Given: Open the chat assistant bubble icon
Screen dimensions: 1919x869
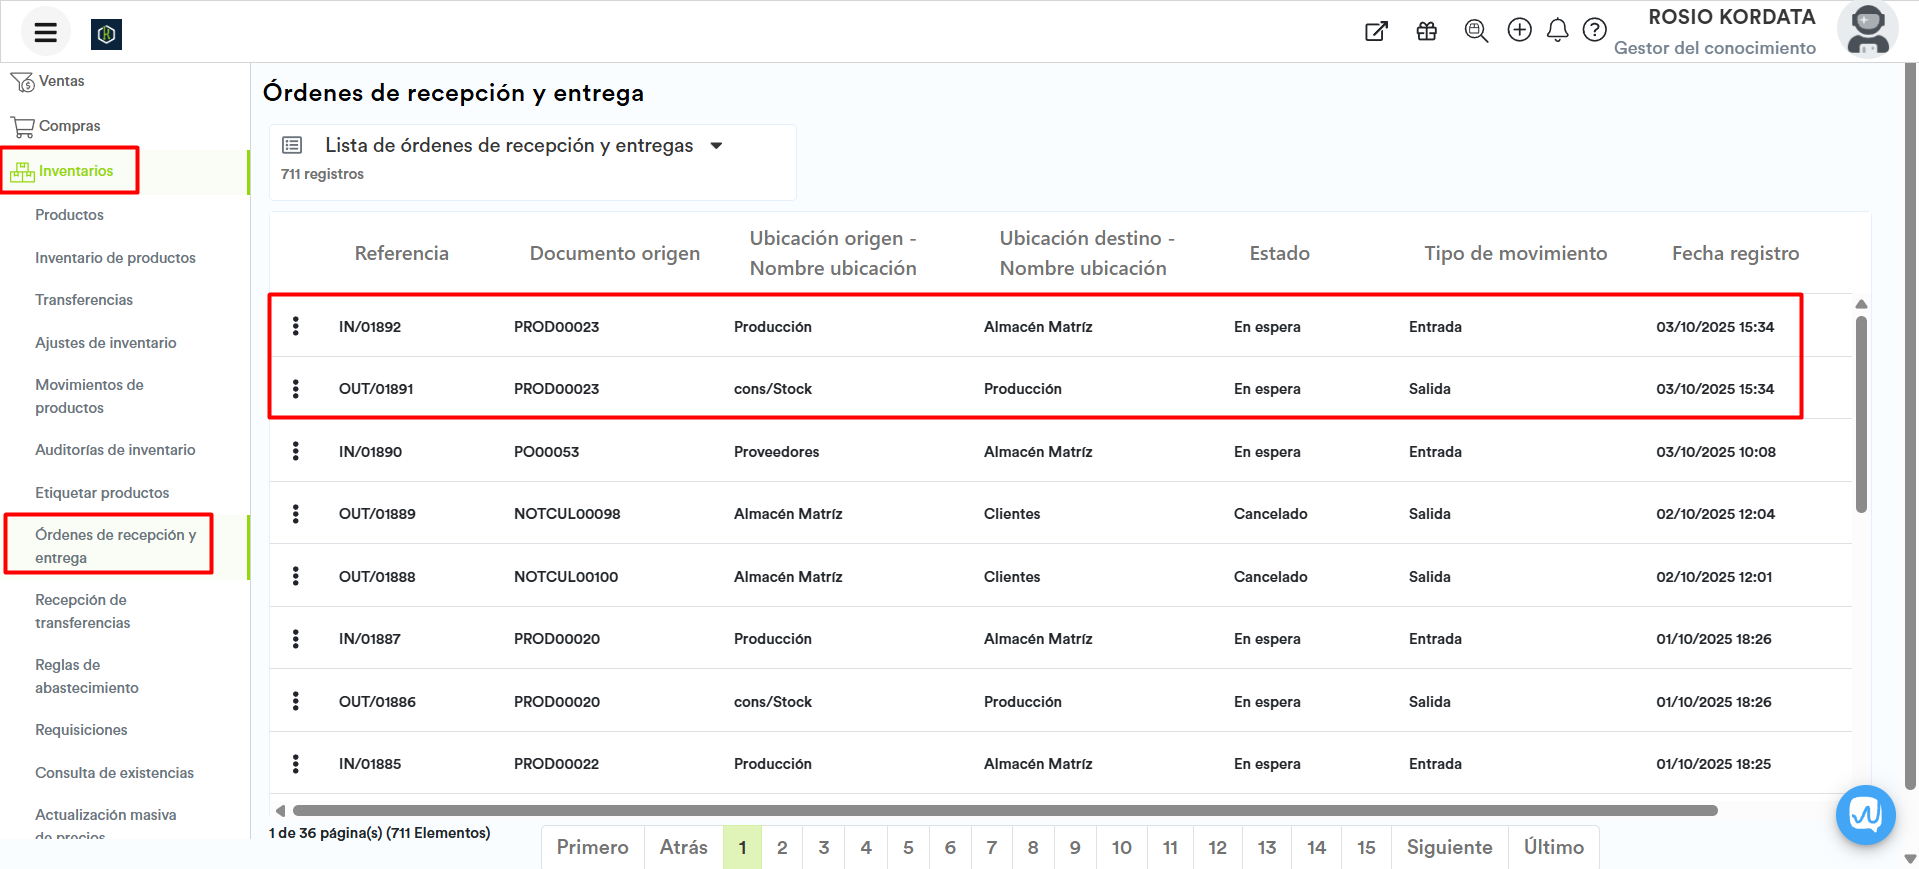Looking at the screenshot, I should coord(1865,815).
